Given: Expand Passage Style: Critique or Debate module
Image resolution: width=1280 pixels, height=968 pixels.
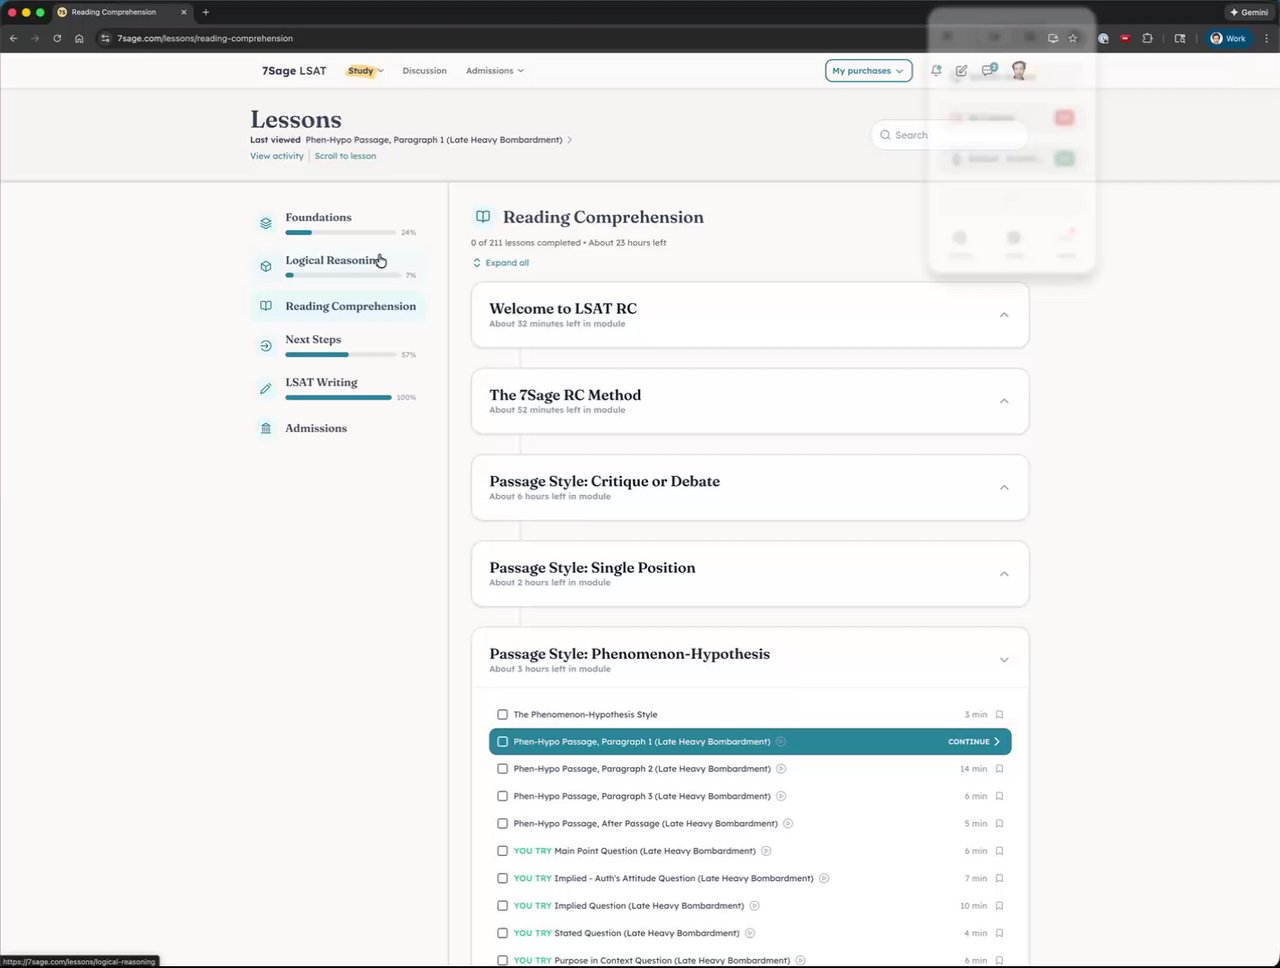Looking at the screenshot, I should (x=1004, y=487).
